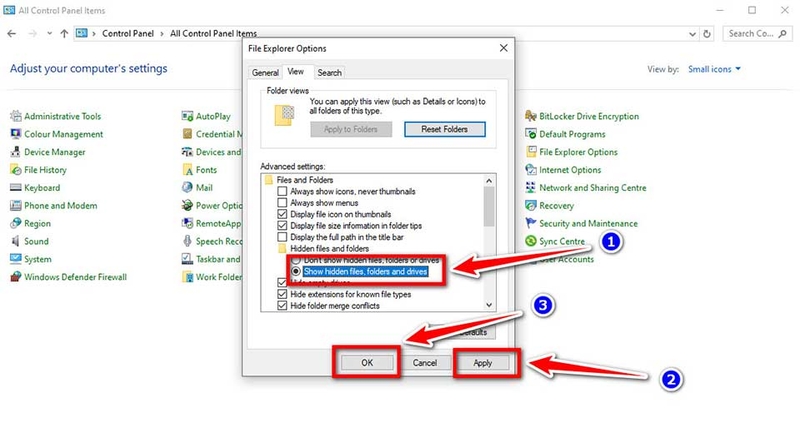Click the Advanced settings scrollbar thumb
The height and width of the screenshot is (448, 800).
[x=489, y=207]
